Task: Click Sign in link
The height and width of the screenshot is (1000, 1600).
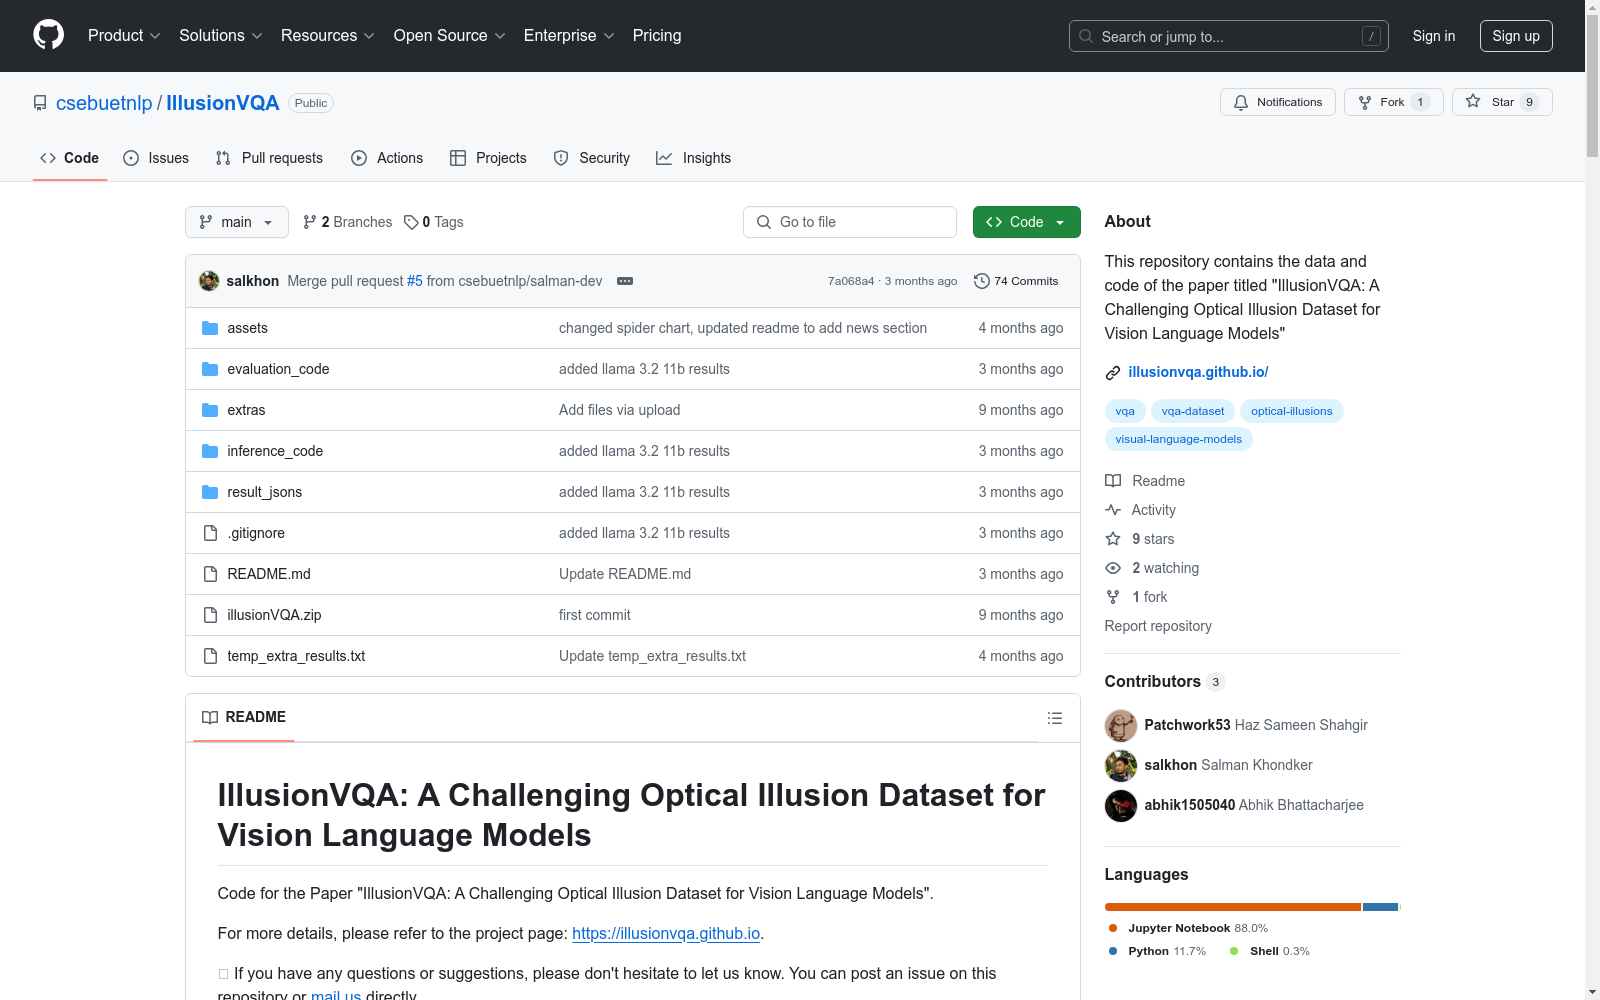Action: 1434,36
